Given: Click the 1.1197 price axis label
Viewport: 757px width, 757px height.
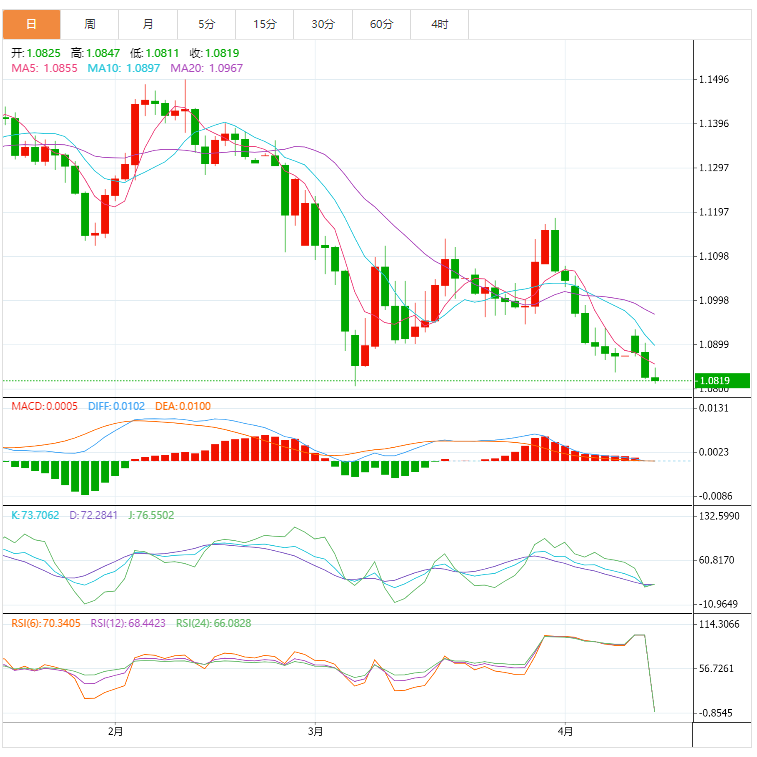Looking at the screenshot, I should (x=714, y=212).
